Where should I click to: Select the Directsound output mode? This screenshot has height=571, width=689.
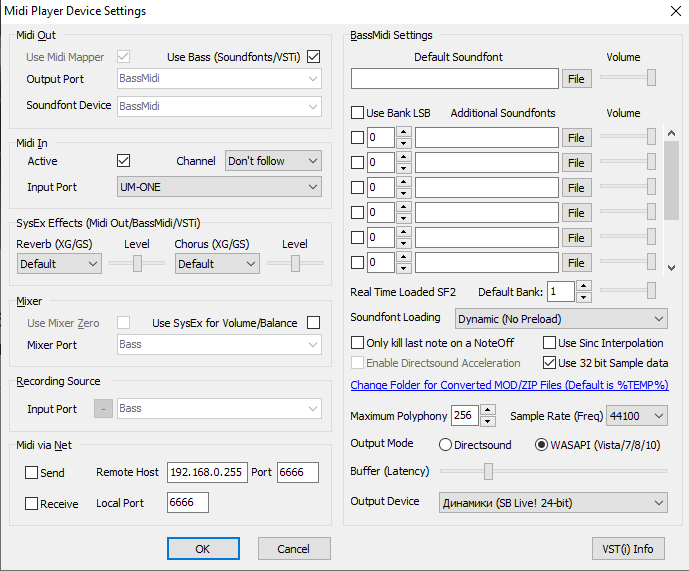pos(446,444)
